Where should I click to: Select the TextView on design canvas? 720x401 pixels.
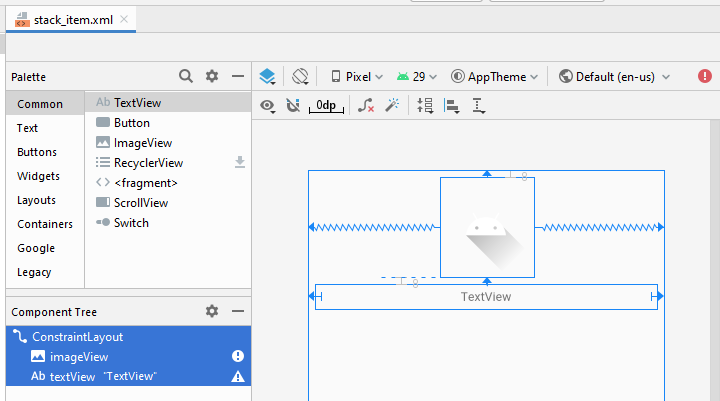[486, 297]
